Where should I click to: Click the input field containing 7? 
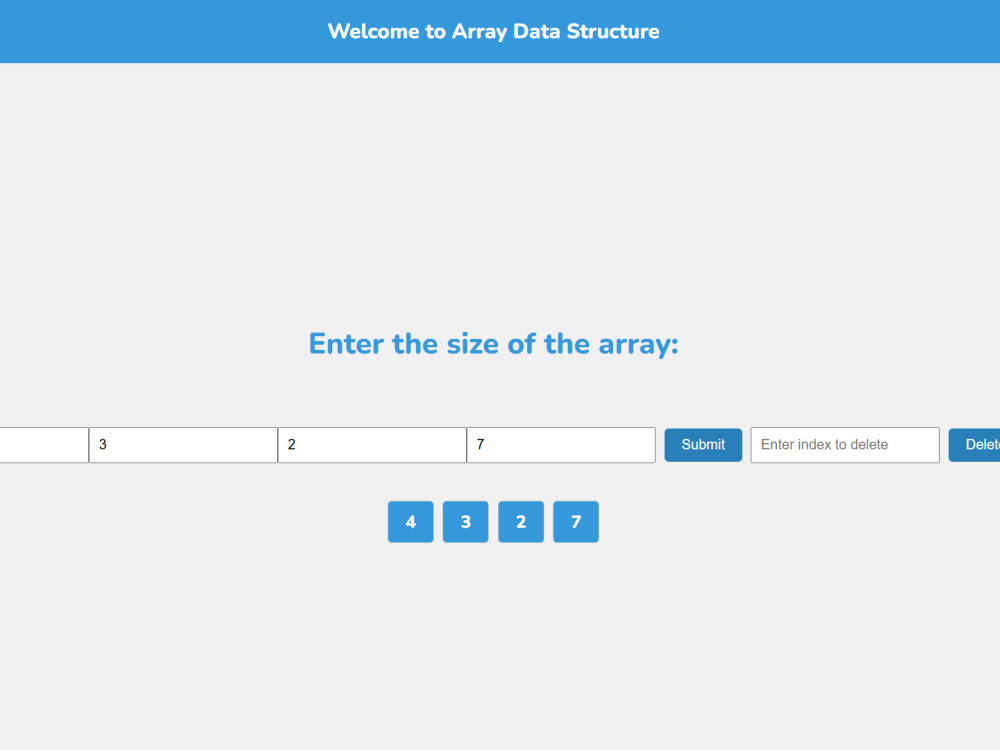561,445
